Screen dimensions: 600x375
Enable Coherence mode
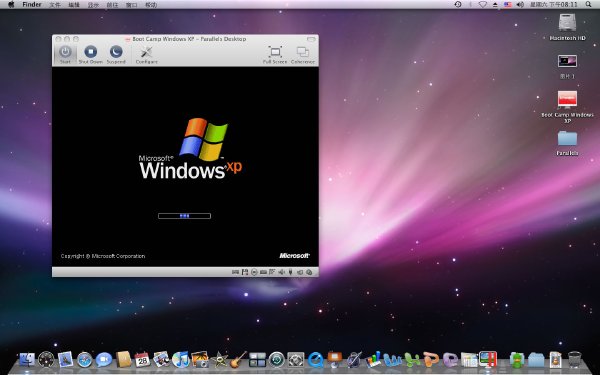click(x=303, y=54)
